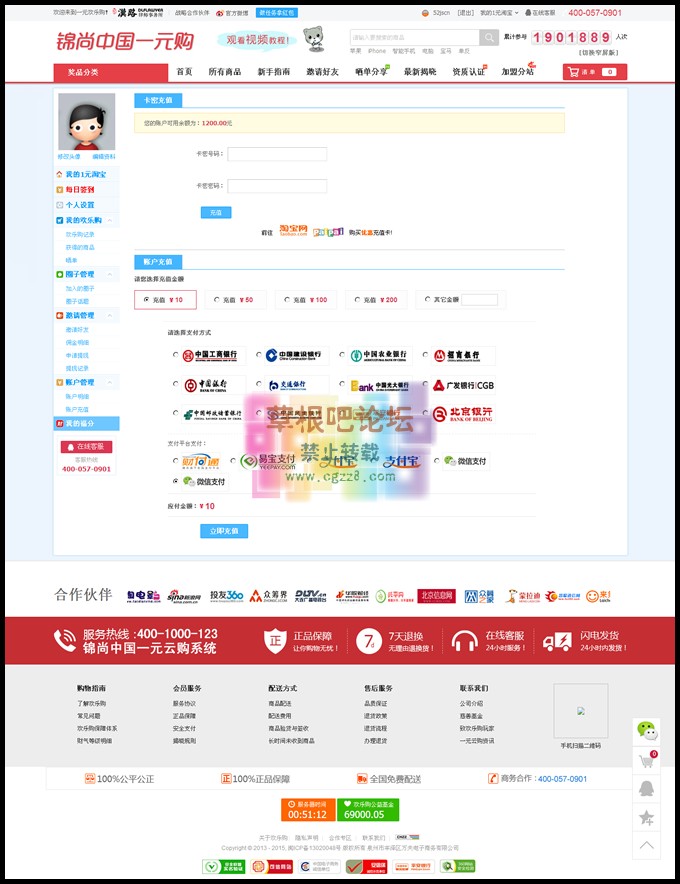680x884 pixels.
Task: Click the 我的福分 icon in sidebar
Action: tap(59, 423)
